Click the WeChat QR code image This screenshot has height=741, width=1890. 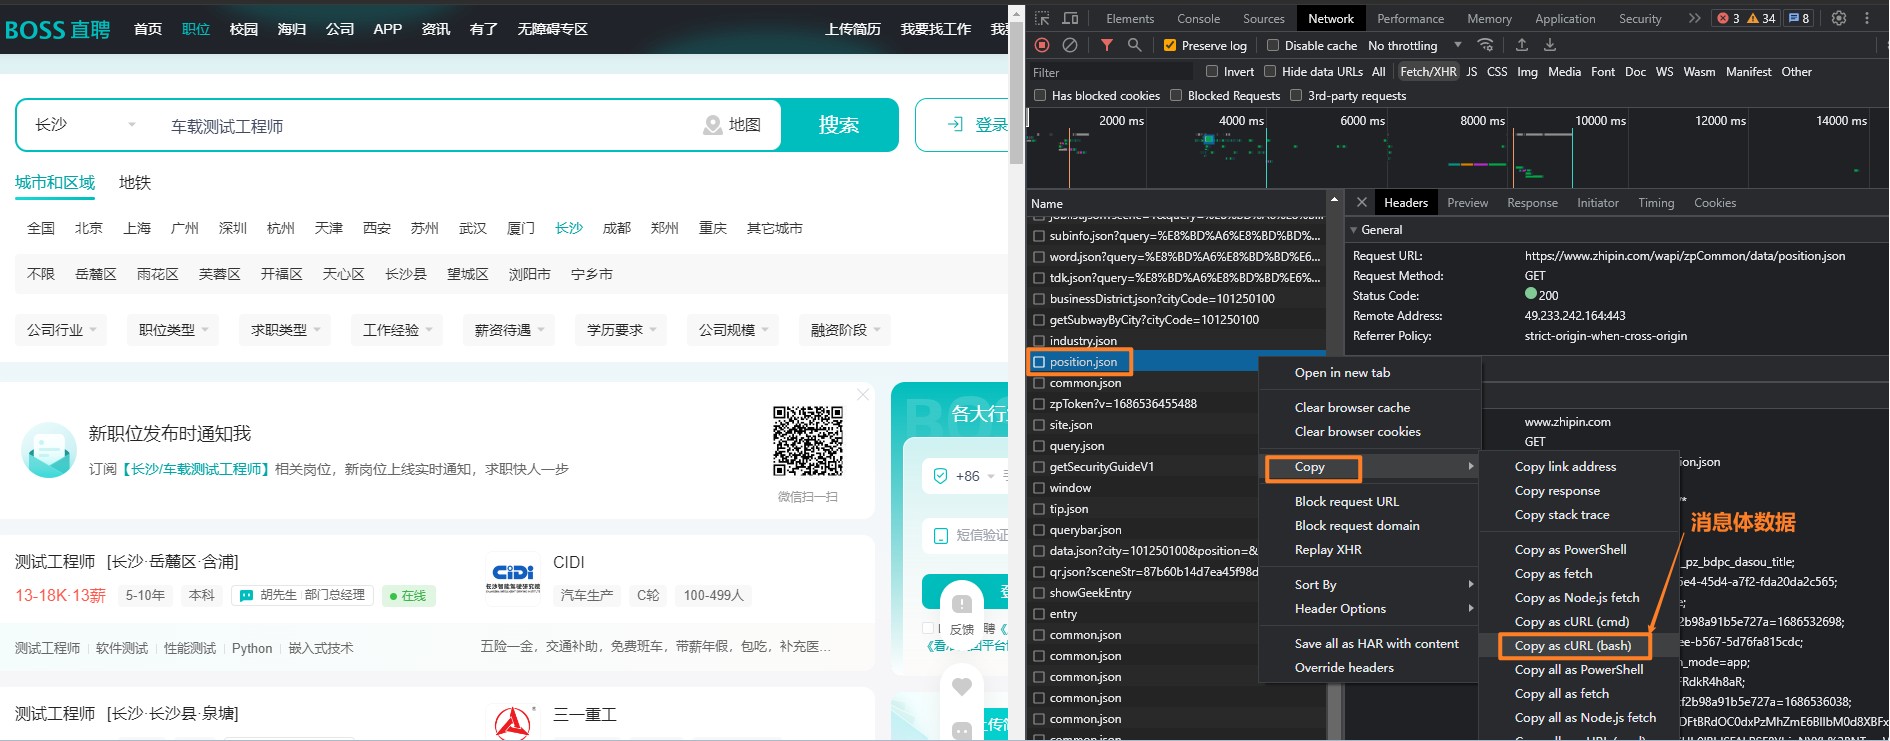tap(808, 441)
